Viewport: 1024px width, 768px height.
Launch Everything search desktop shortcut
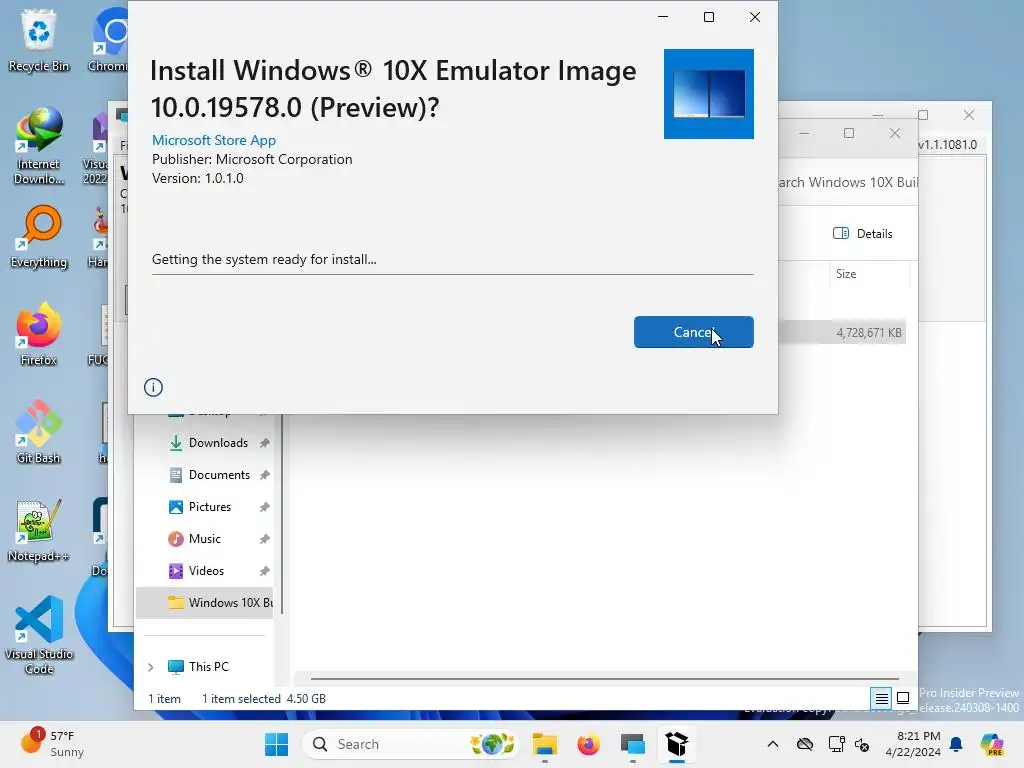(39, 236)
